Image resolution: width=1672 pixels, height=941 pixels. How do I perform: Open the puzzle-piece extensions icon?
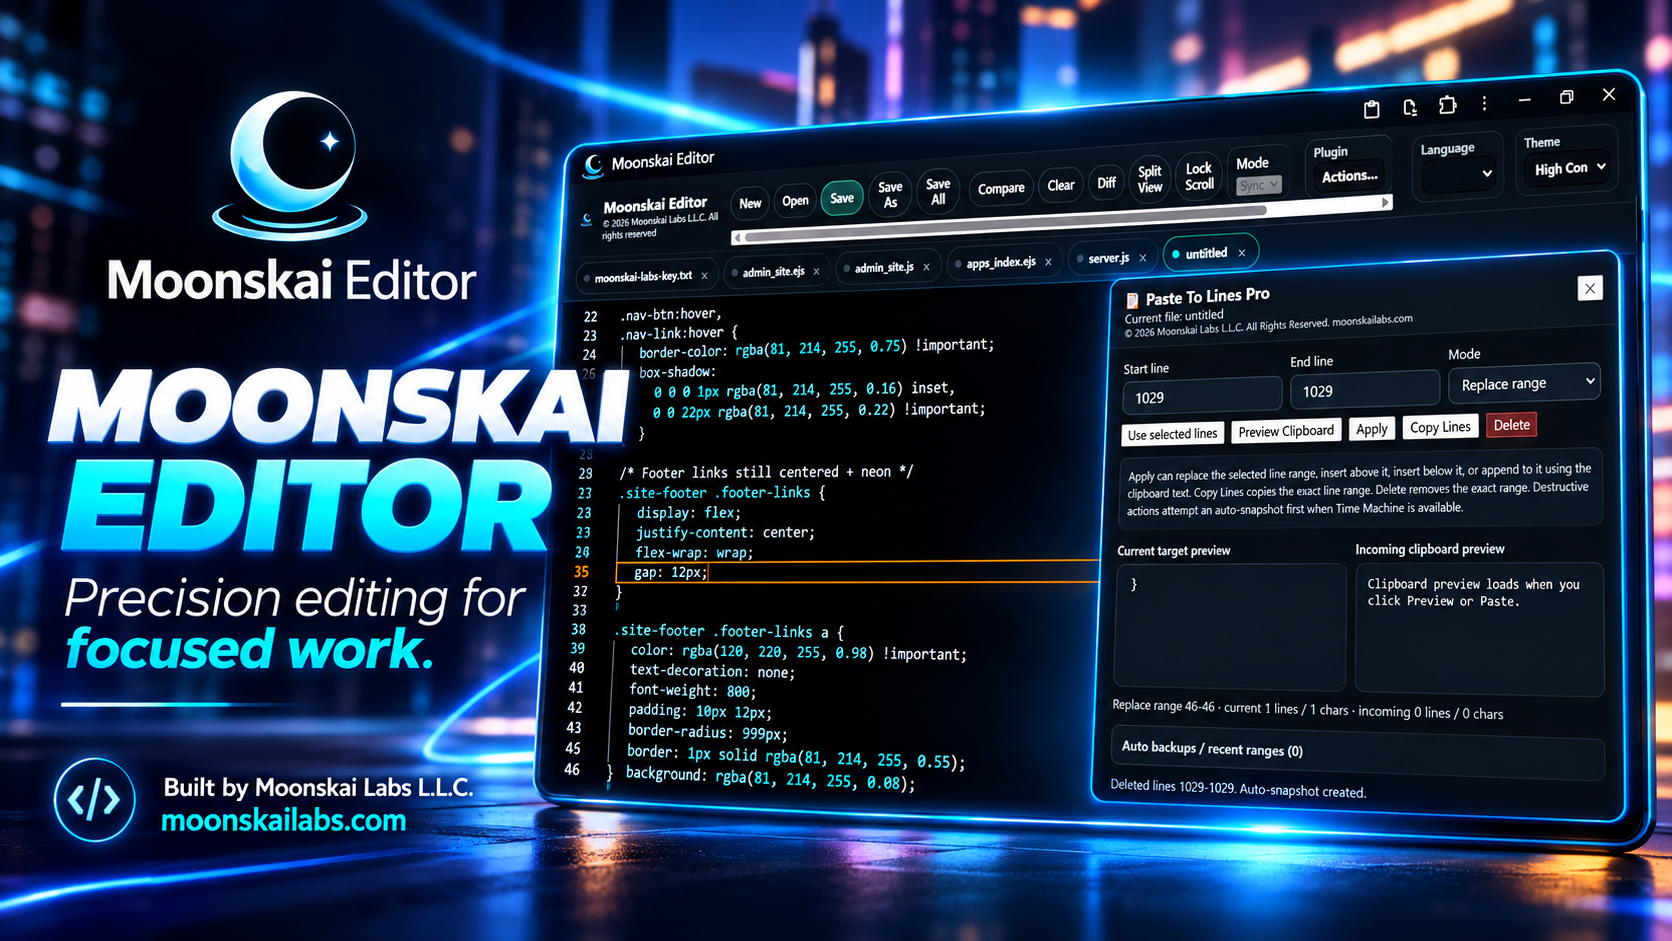(1447, 105)
